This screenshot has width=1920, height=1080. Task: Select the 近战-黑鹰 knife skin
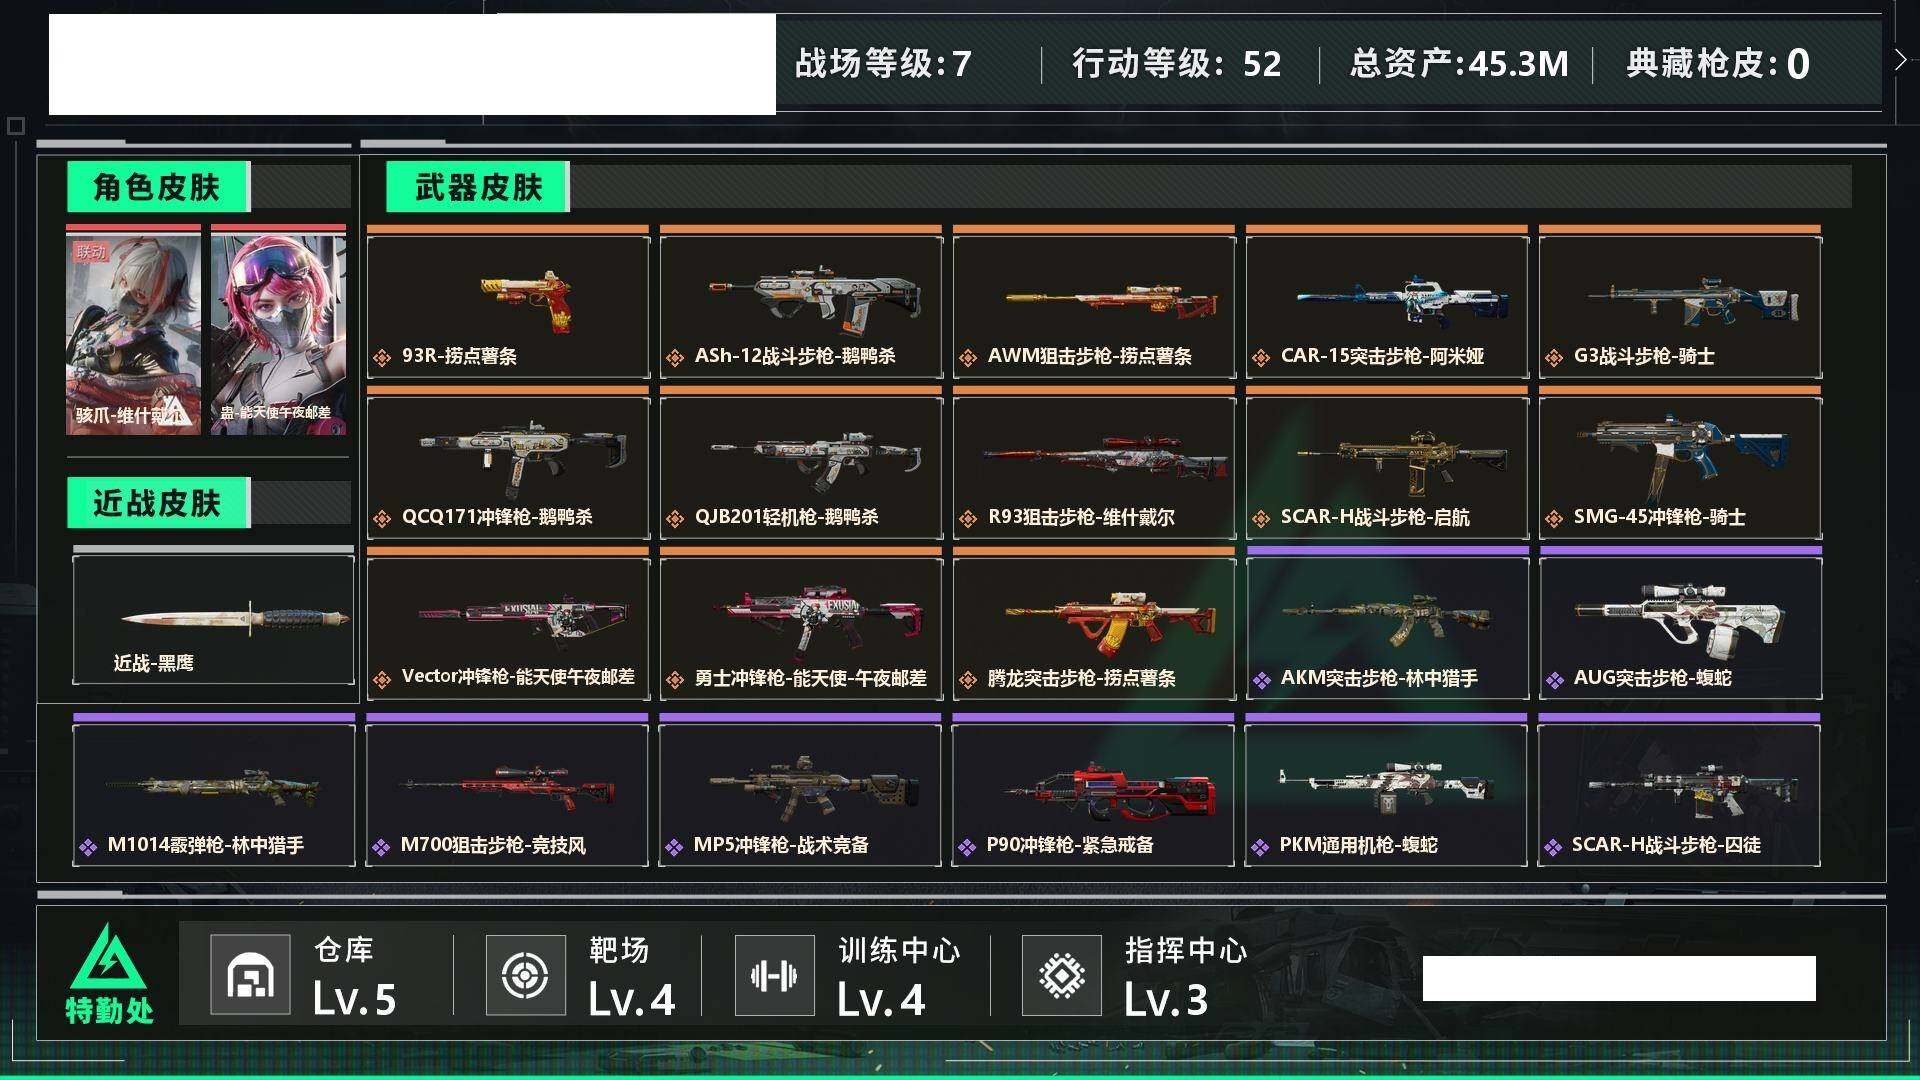coord(213,617)
